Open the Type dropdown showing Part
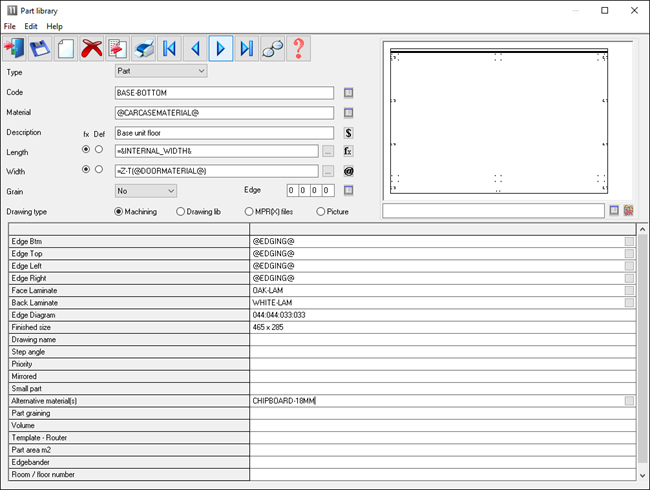The height and width of the screenshot is (490, 650). coord(161,71)
